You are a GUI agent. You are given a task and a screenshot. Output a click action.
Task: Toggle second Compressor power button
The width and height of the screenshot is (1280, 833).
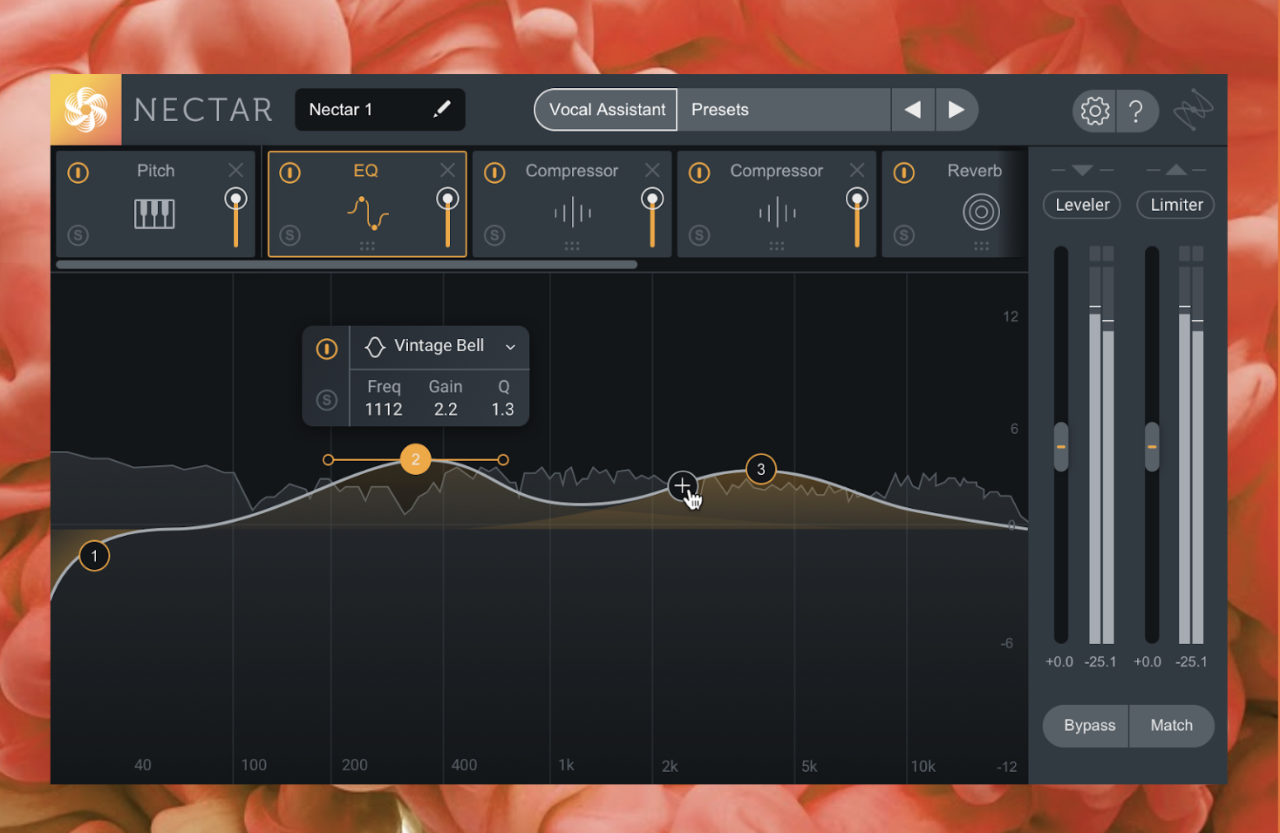tap(699, 173)
